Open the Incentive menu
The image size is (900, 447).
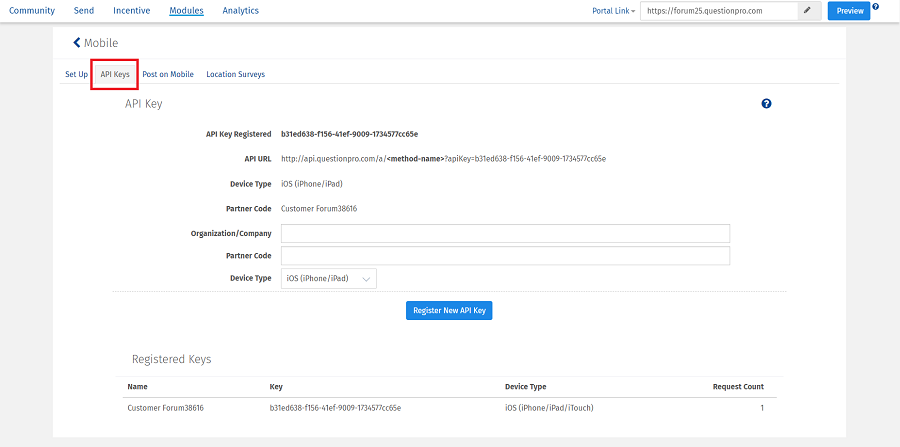click(x=132, y=11)
